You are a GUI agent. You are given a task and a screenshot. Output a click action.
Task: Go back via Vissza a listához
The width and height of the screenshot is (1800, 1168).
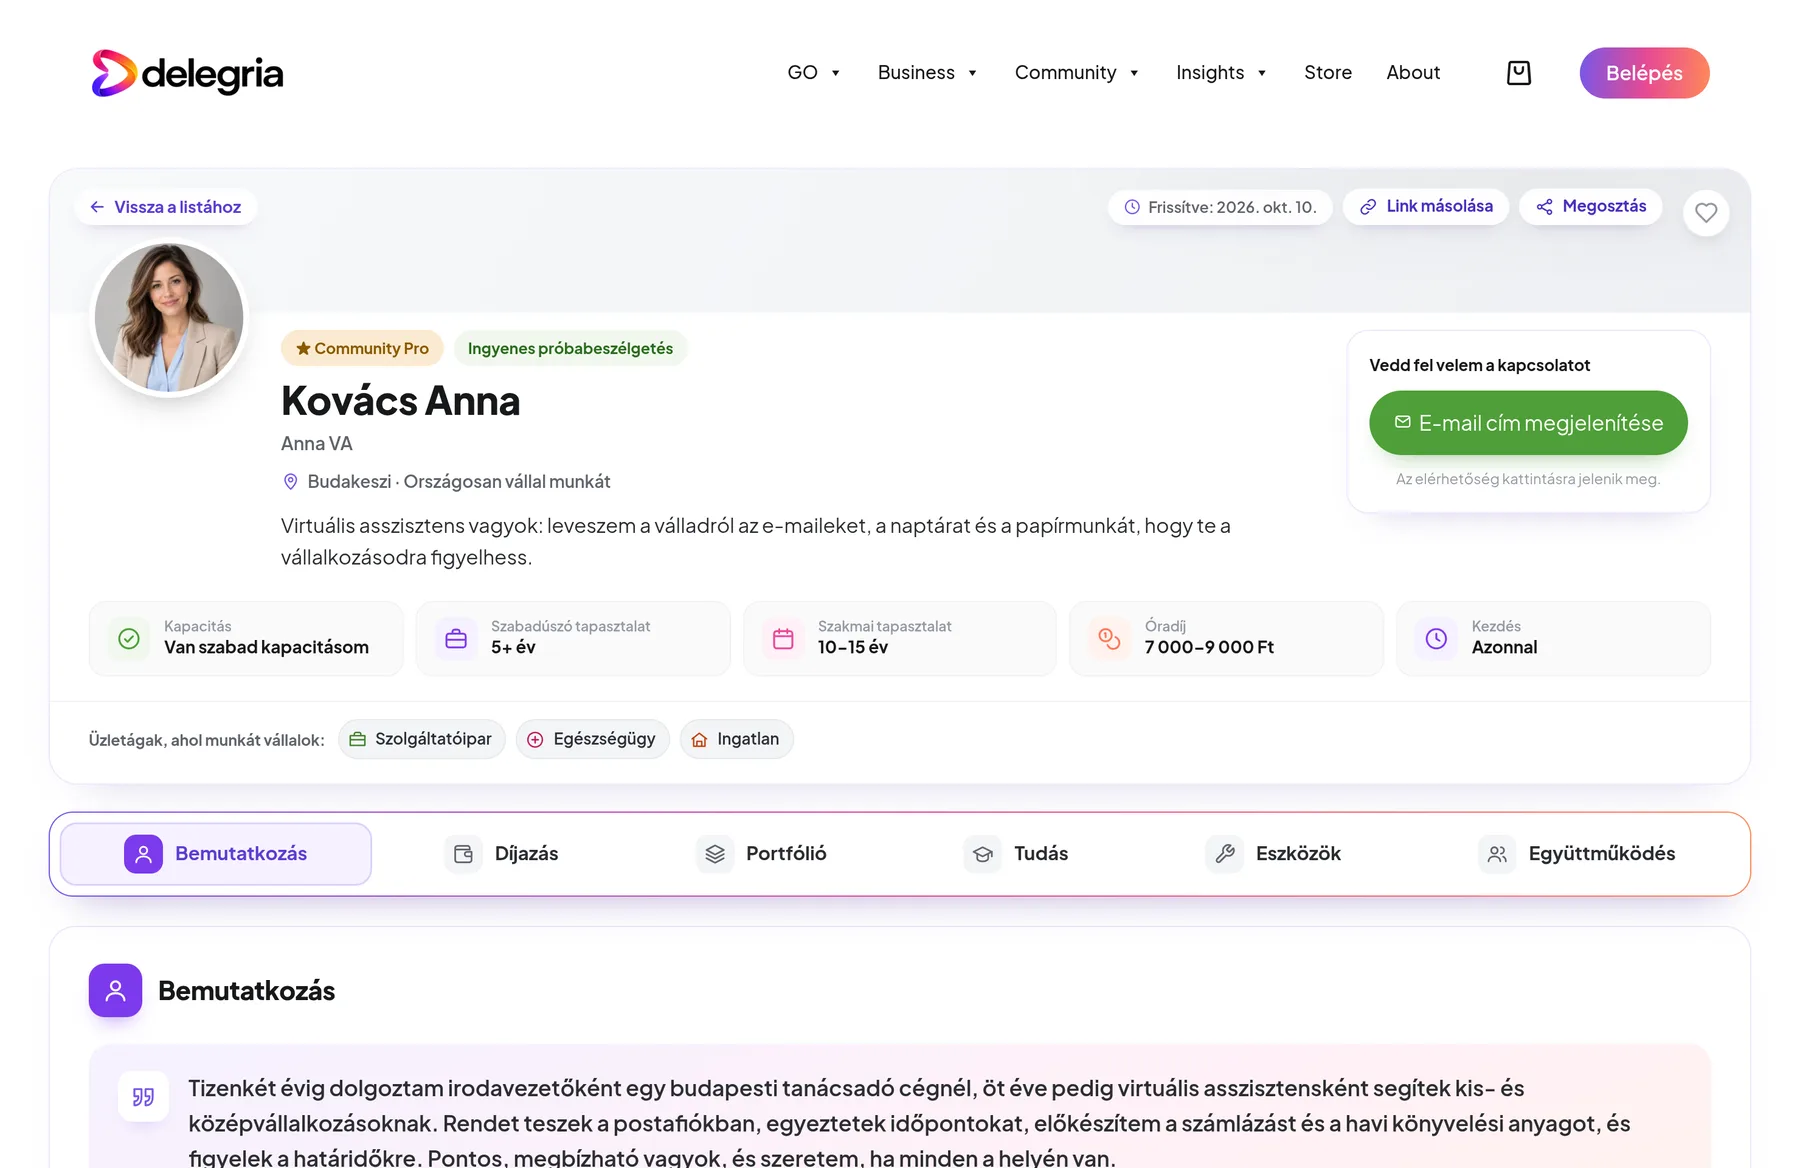click(166, 207)
